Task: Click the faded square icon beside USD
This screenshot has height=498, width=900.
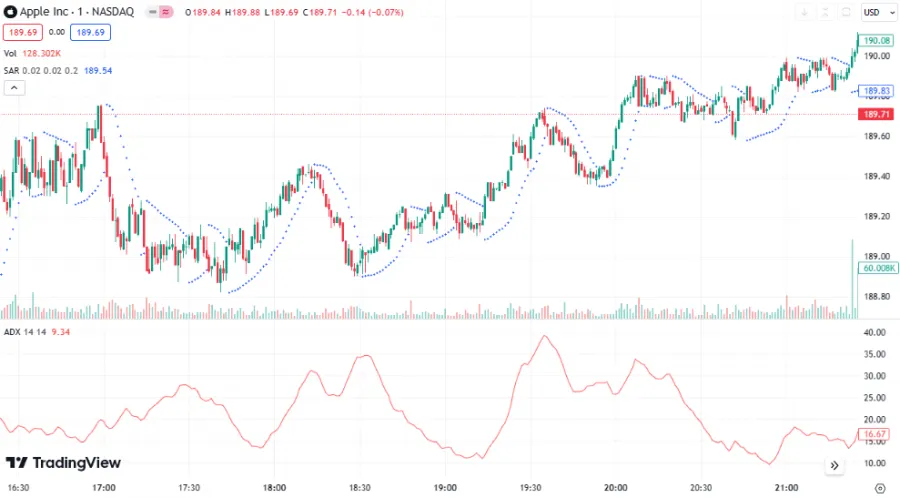Action: point(845,12)
